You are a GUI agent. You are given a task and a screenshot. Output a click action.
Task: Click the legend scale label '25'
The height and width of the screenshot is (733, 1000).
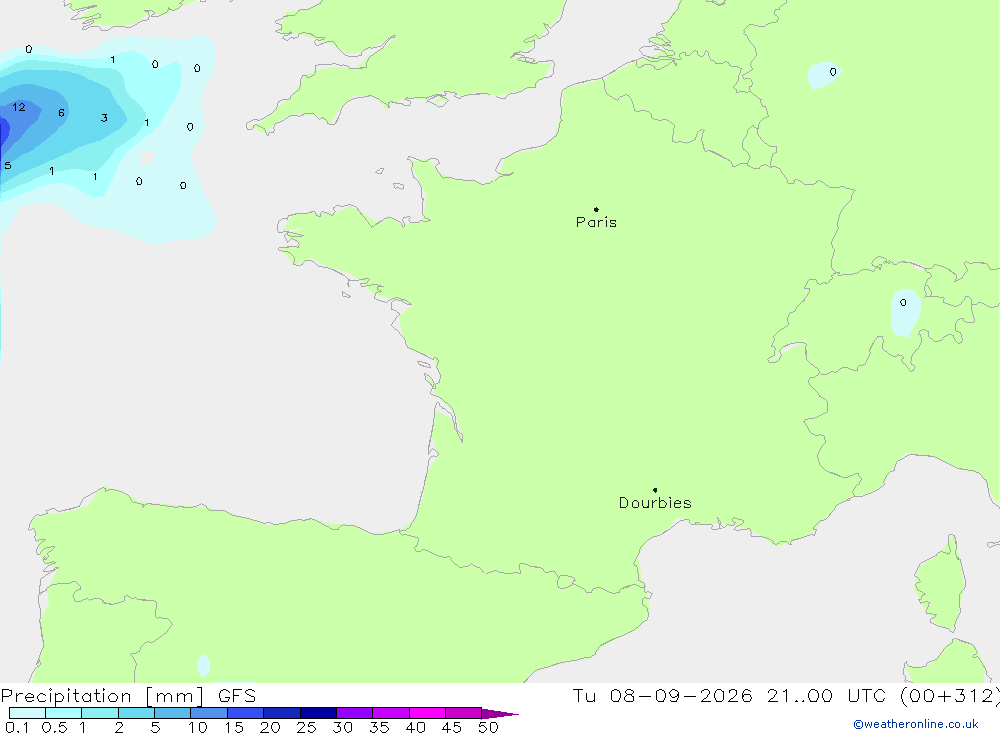(306, 727)
